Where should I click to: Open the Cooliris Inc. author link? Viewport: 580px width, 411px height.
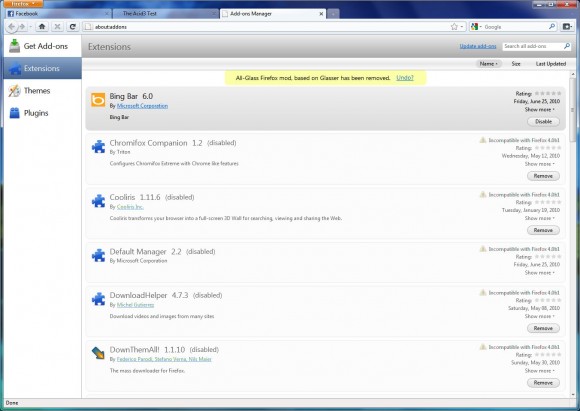[130, 207]
